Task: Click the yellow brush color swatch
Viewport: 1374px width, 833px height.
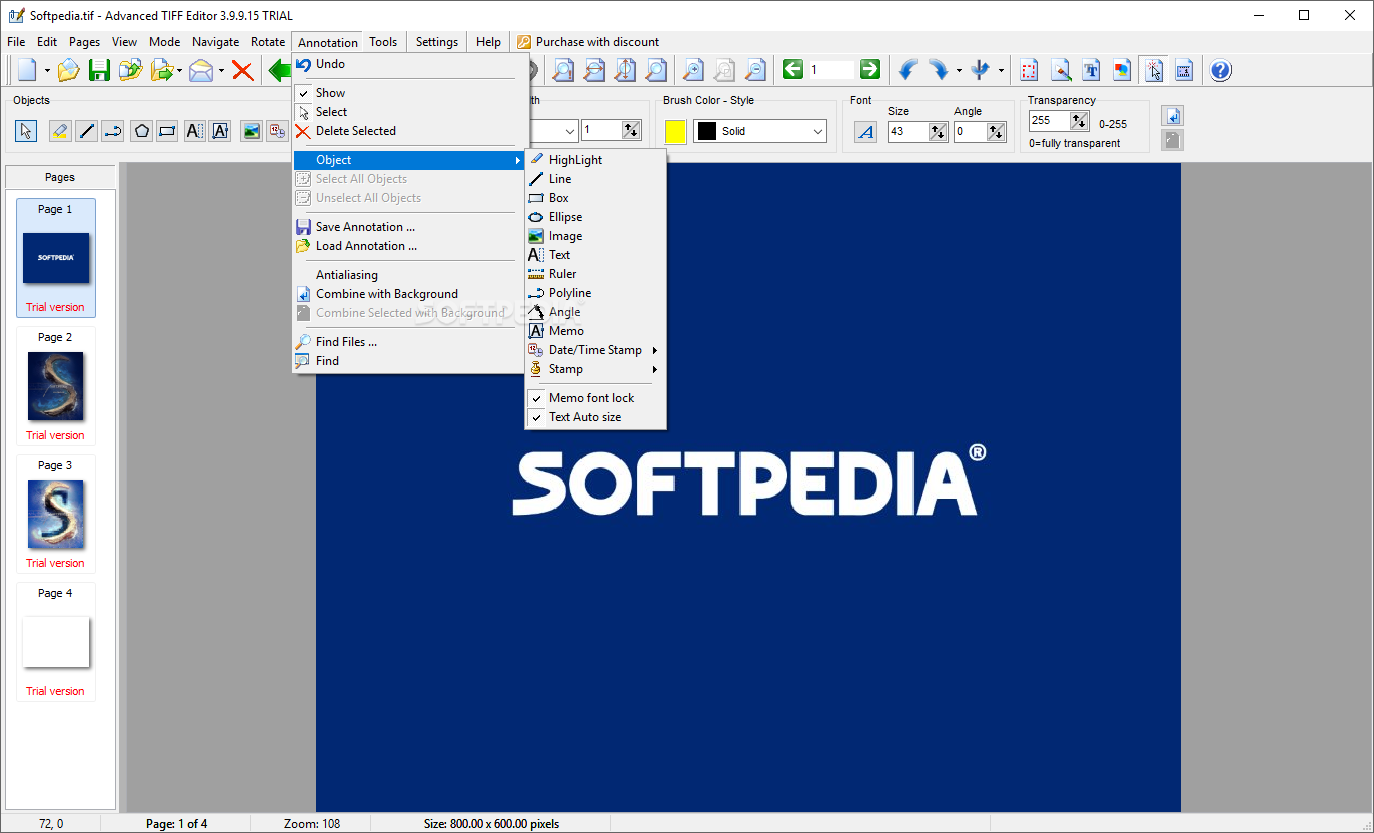Action: click(676, 131)
